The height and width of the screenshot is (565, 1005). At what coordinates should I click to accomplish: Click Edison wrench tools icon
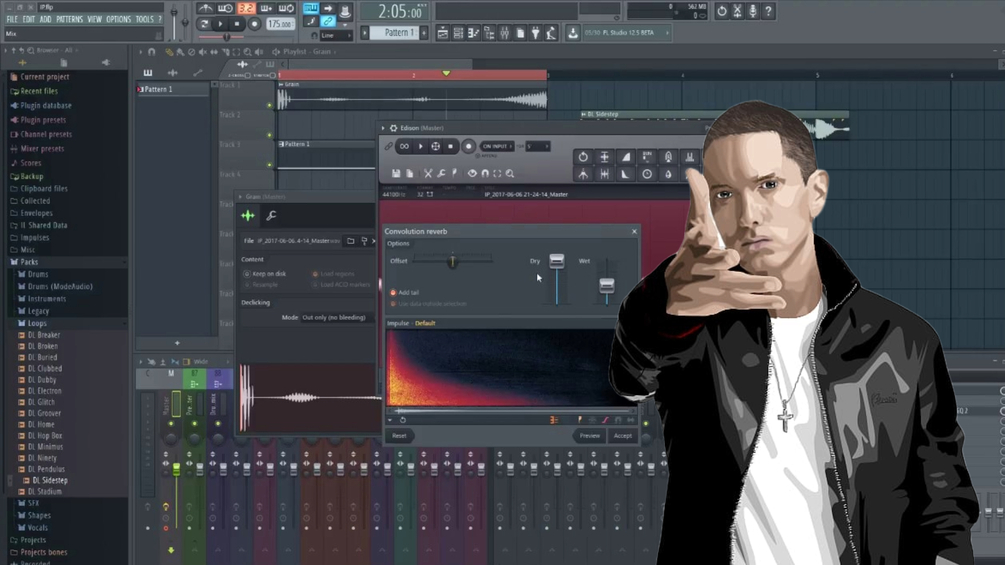point(442,174)
